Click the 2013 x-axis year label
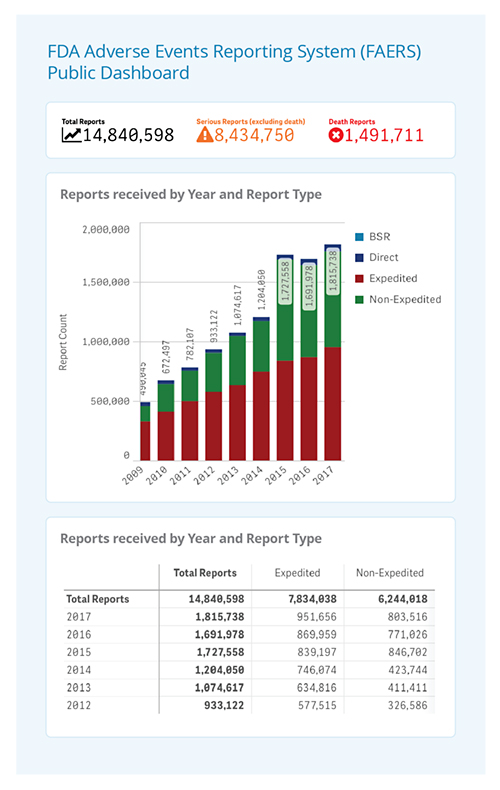Viewport: 500px width, 790px height. [228, 475]
